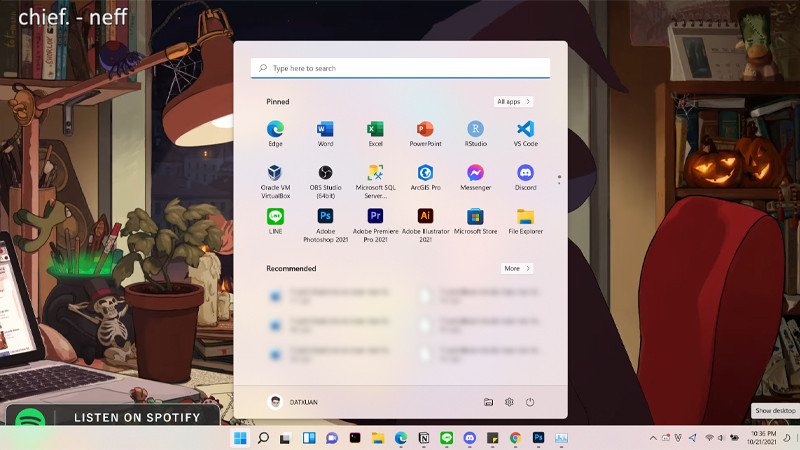The image size is (800, 450).
Task: Click Listen on Spotify banner
Action: point(112,417)
